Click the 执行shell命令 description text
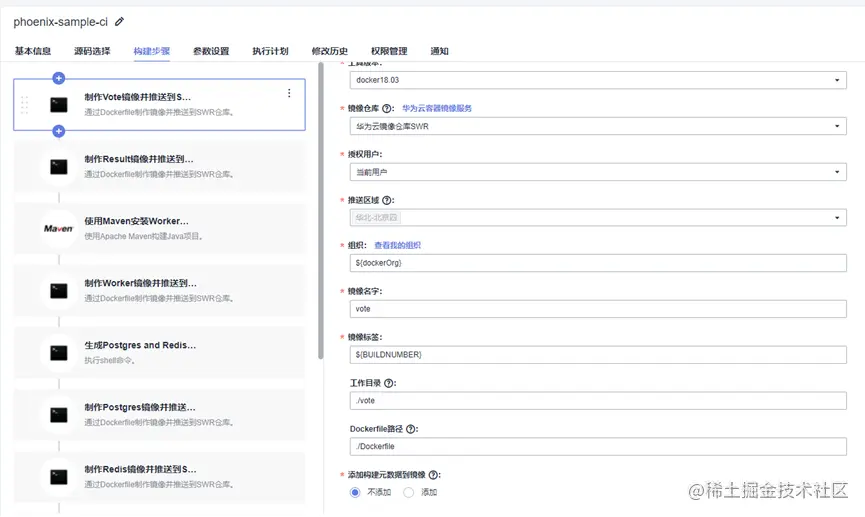 [110, 360]
